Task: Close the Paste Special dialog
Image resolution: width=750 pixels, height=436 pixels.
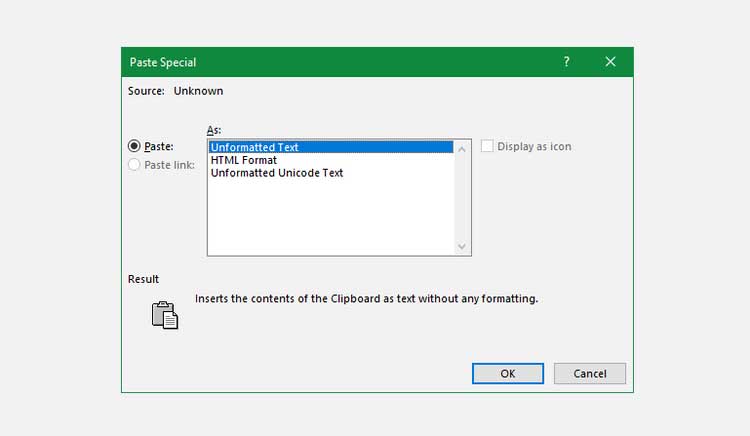Action: coord(611,62)
